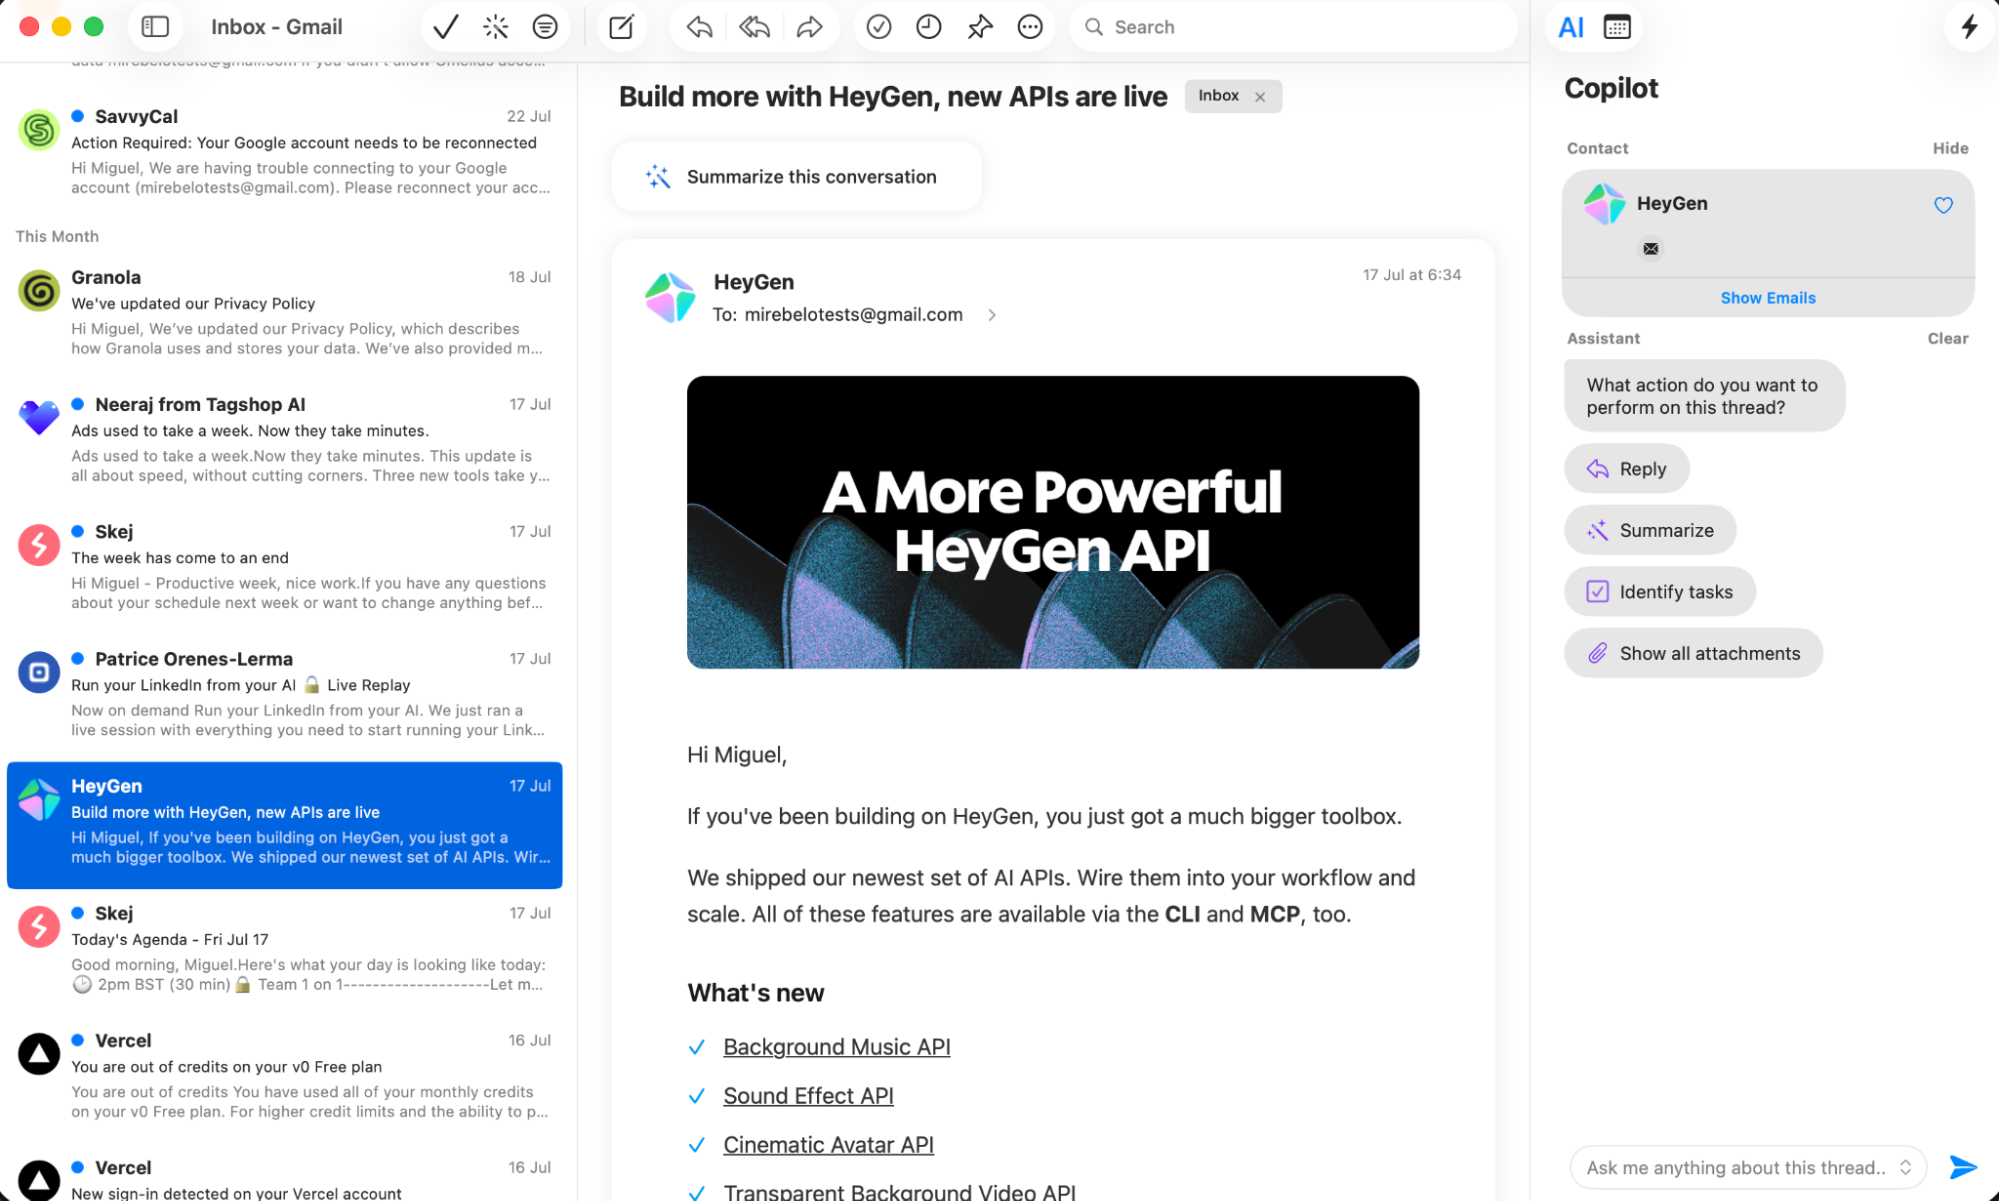Click HeyGen avatar in the email header
Viewport: 1999px width, 1201px height.
[670, 297]
